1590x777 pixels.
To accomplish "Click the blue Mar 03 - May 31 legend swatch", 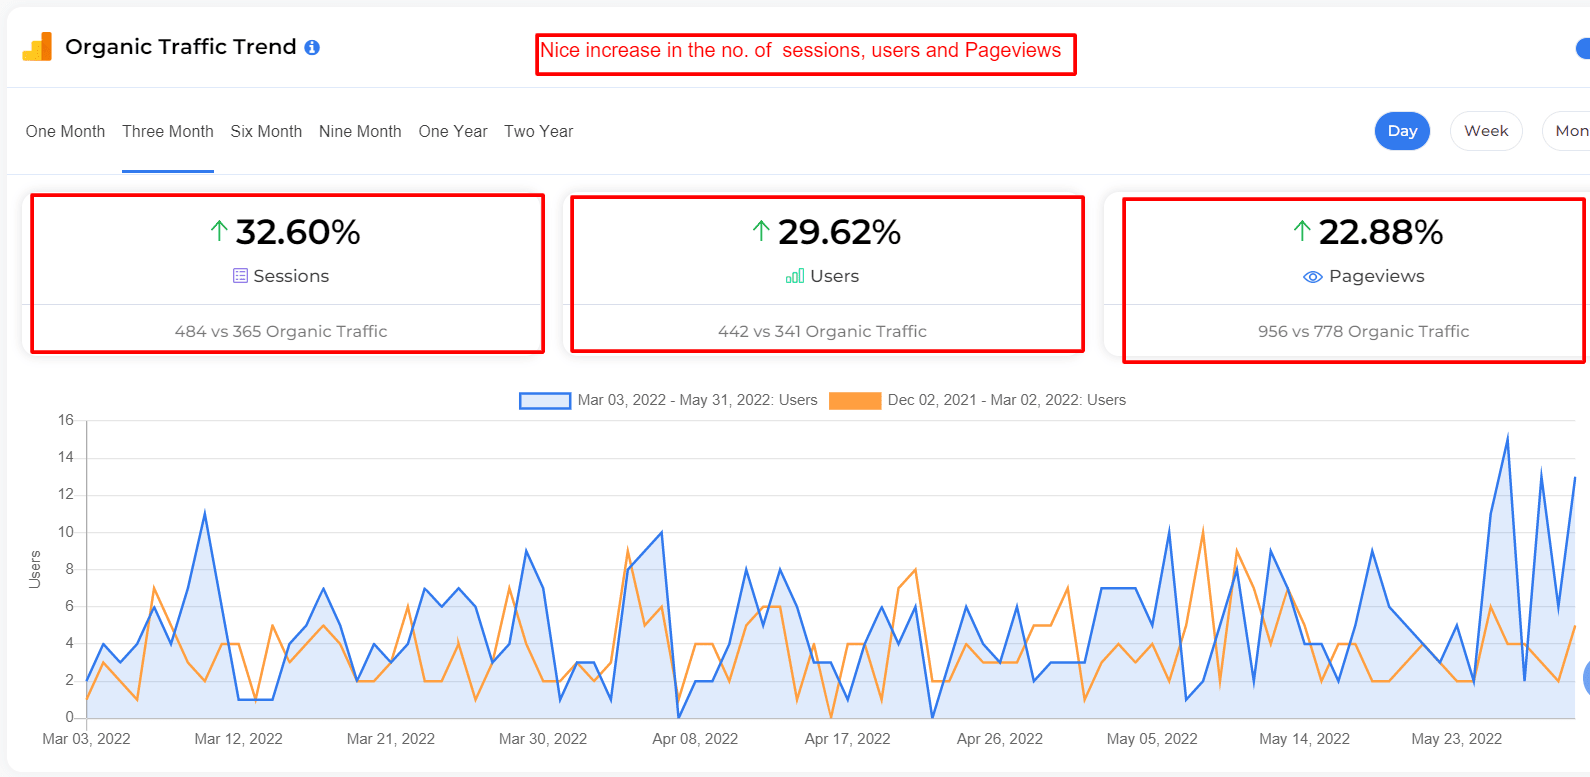I will 545,401.
